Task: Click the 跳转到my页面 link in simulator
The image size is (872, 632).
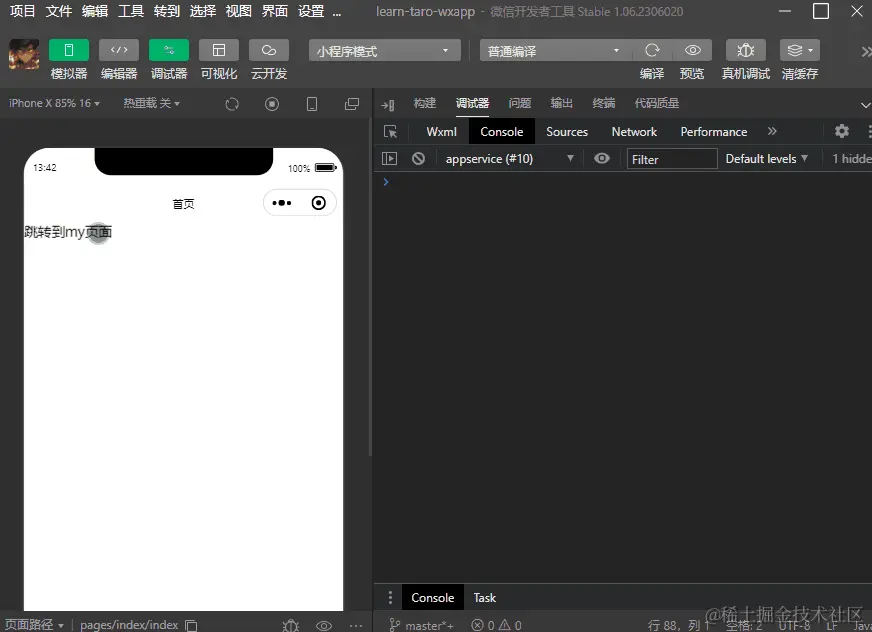Action: tap(68, 231)
